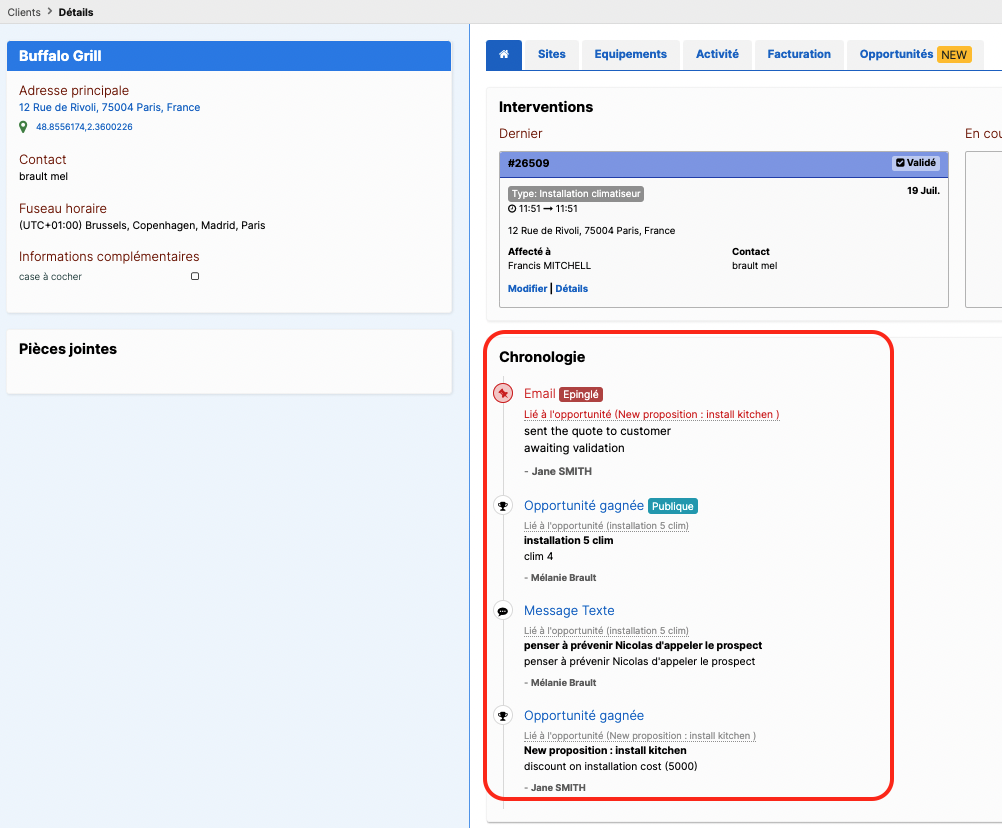Screen dimensions: 1002x828
Task: Click the pinned Email timeline icon
Action: pos(504,393)
